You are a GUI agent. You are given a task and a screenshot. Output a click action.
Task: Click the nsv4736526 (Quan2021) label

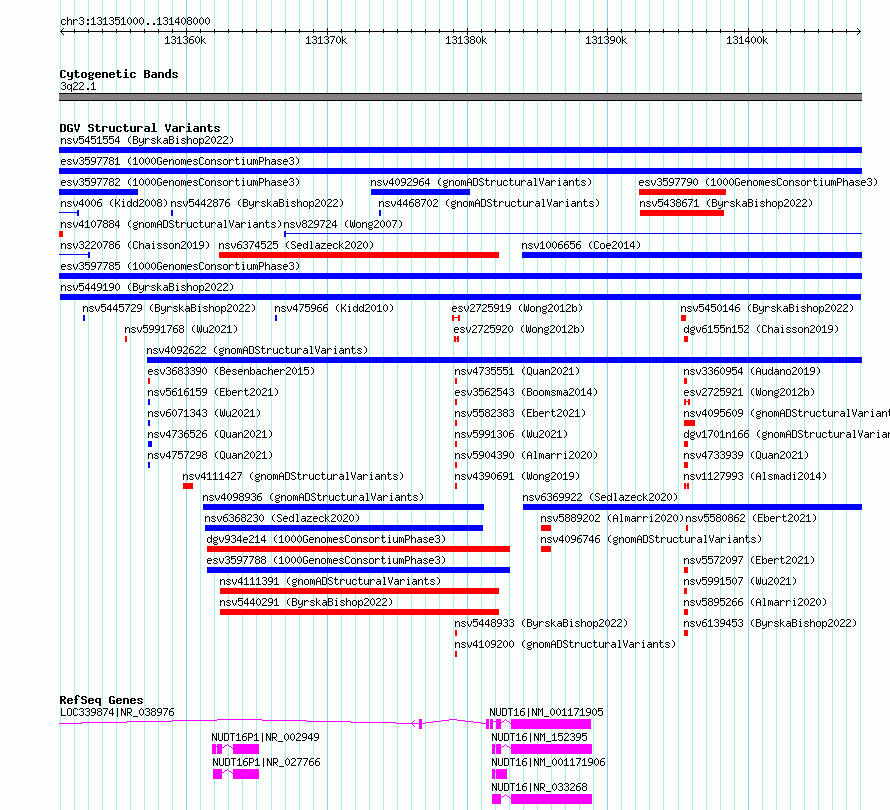point(210,434)
